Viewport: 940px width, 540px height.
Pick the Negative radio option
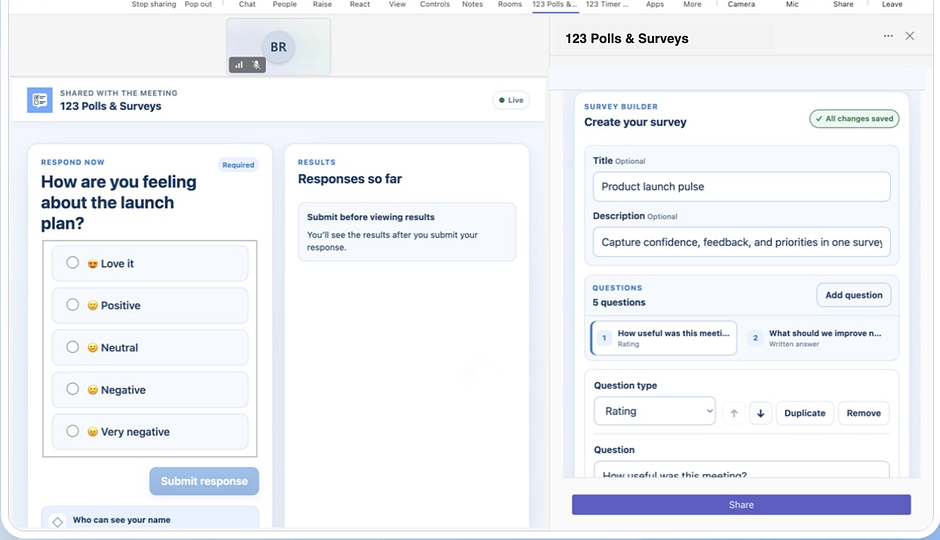(73, 389)
